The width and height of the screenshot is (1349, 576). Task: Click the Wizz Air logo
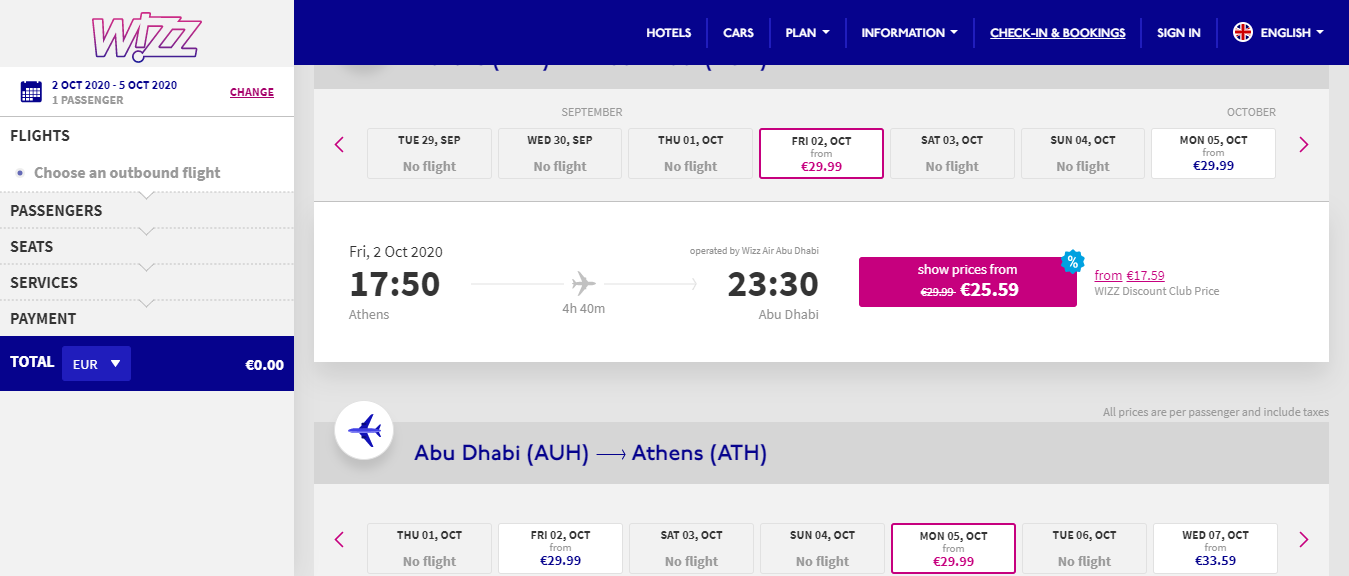click(147, 34)
